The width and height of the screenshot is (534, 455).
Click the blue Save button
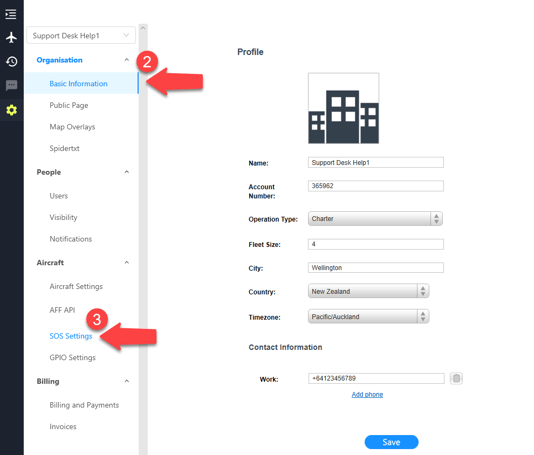pos(391,442)
